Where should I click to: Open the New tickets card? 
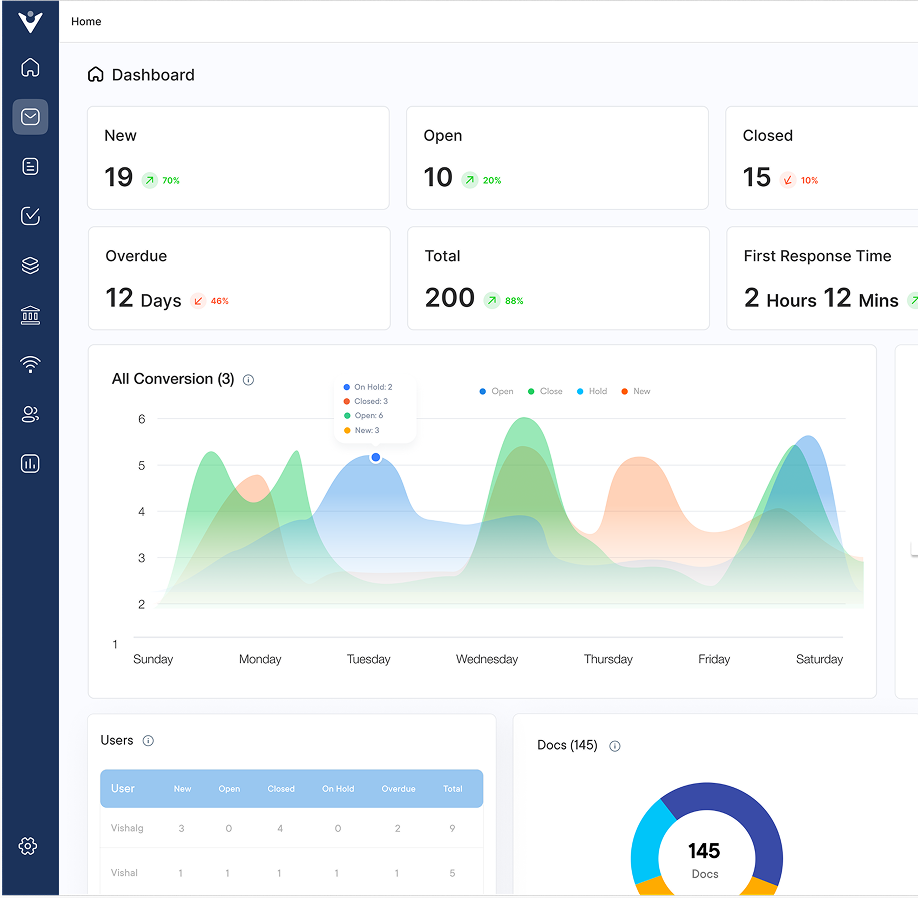pyautogui.click(x=238, y=157)
